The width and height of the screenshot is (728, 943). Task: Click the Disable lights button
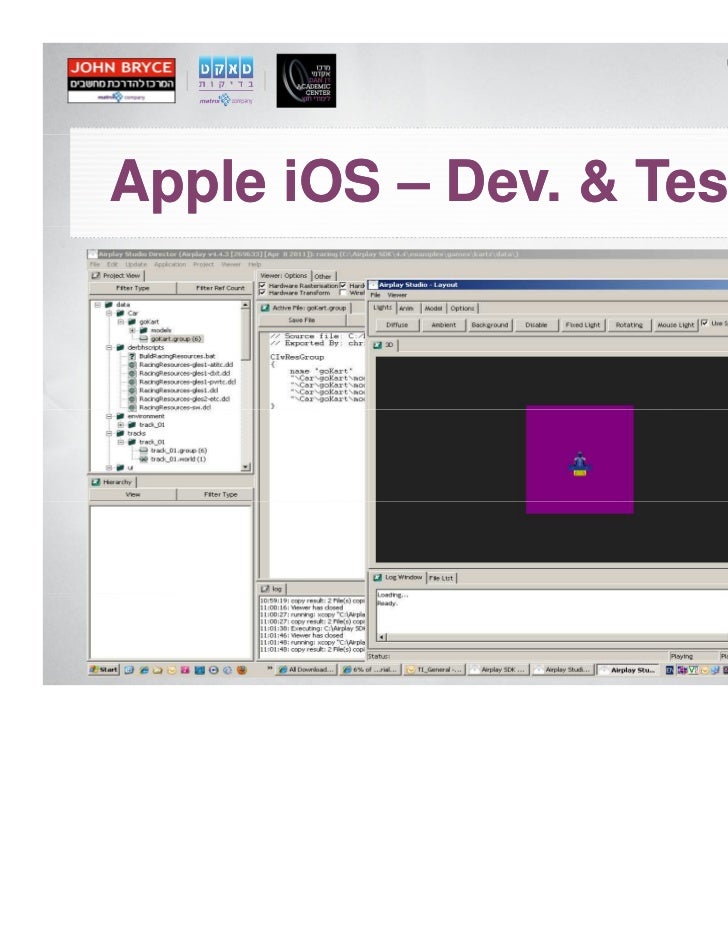coord(536,325)
